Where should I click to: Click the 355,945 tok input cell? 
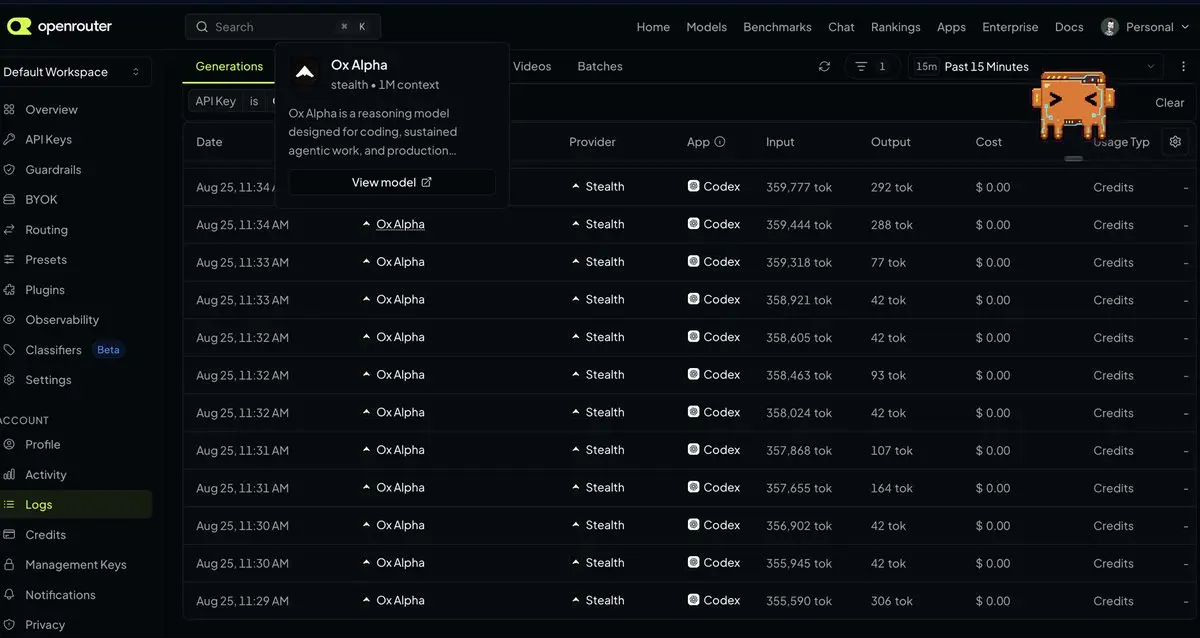pyautogui.click(x=799, y=563)
